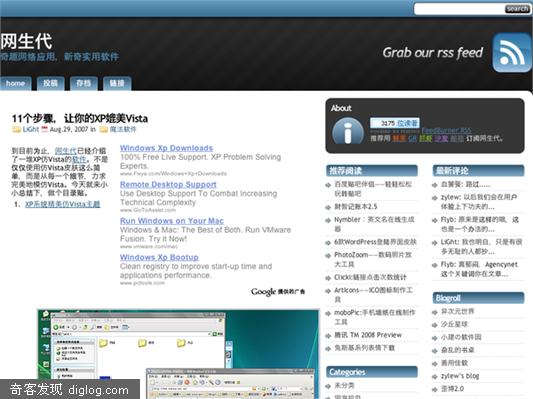Viewport: 533px width, 399px height.
Task: Open the ArtIcons ICO图标制作工具 link
Action: click(374, 295)
